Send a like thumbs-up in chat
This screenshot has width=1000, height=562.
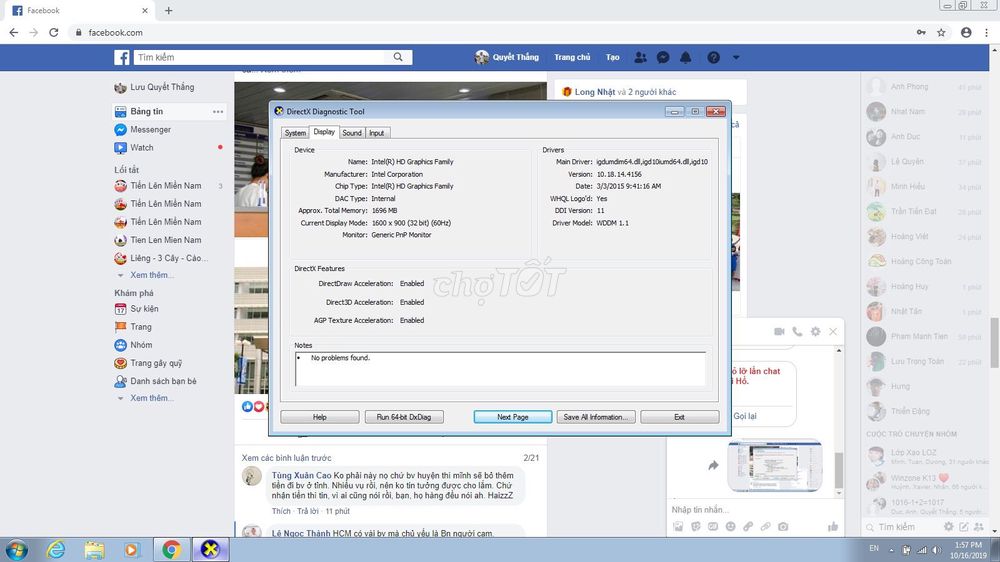pos(832,526)
